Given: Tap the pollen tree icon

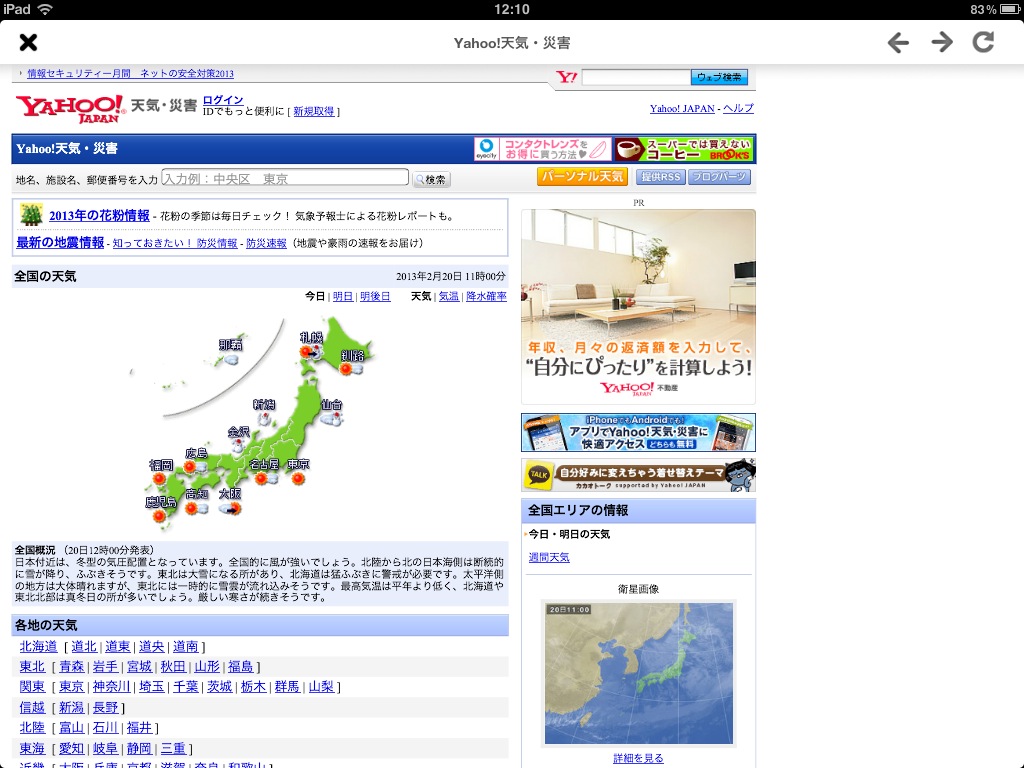Looking at the screenshot, I should [x=31, y=215].
